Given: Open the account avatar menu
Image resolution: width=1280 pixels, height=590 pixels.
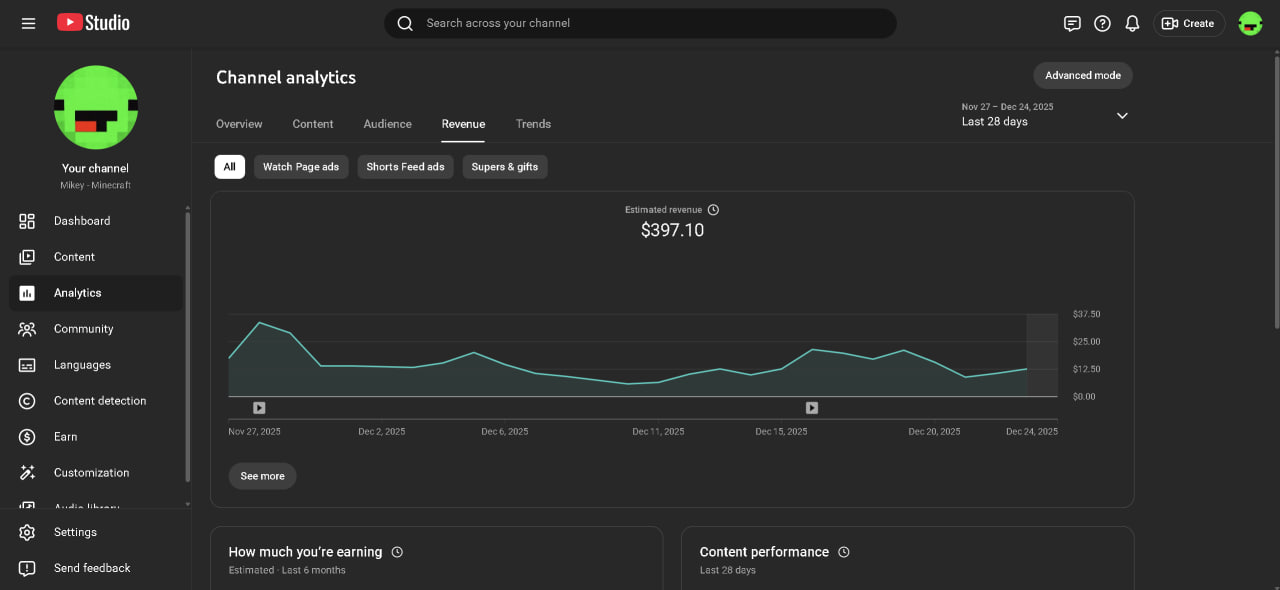Looking at the screenshot, I should 1250,23.
